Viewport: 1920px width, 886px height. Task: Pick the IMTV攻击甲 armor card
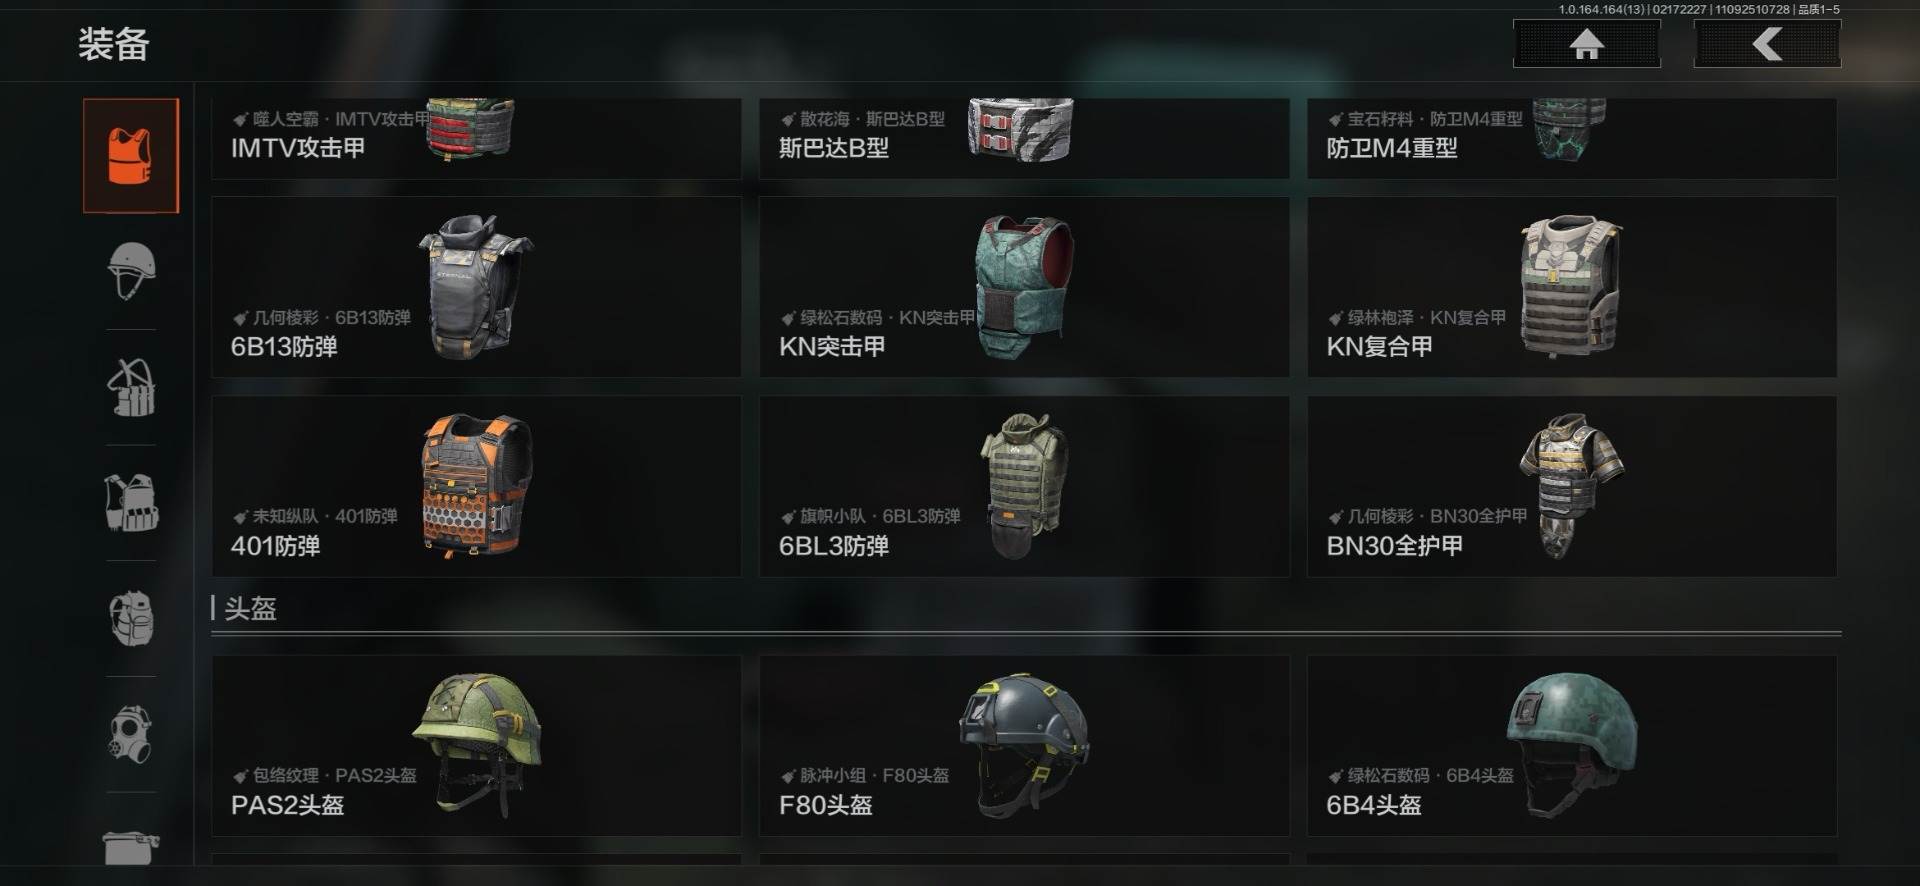476,138
